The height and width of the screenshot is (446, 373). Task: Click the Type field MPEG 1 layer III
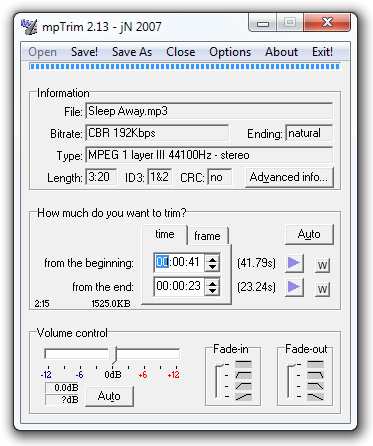click(x=209, y=155)
